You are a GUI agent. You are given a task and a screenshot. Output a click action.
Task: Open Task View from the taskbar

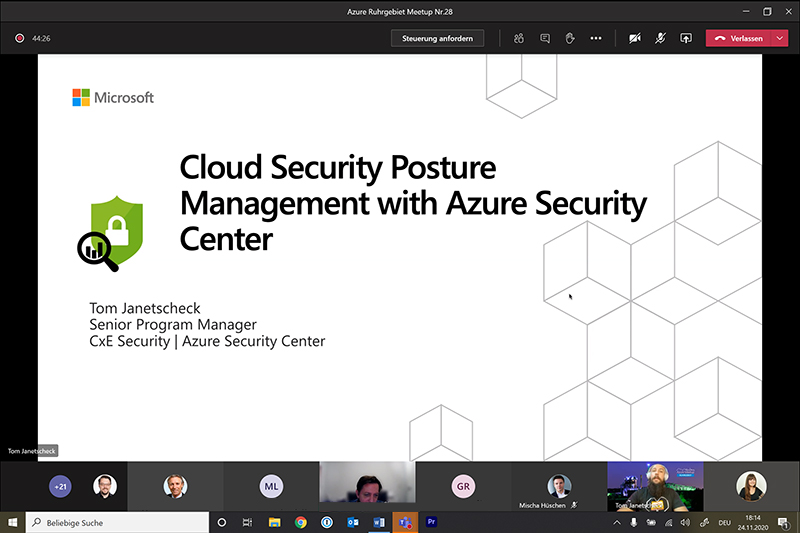pos(247,522)
